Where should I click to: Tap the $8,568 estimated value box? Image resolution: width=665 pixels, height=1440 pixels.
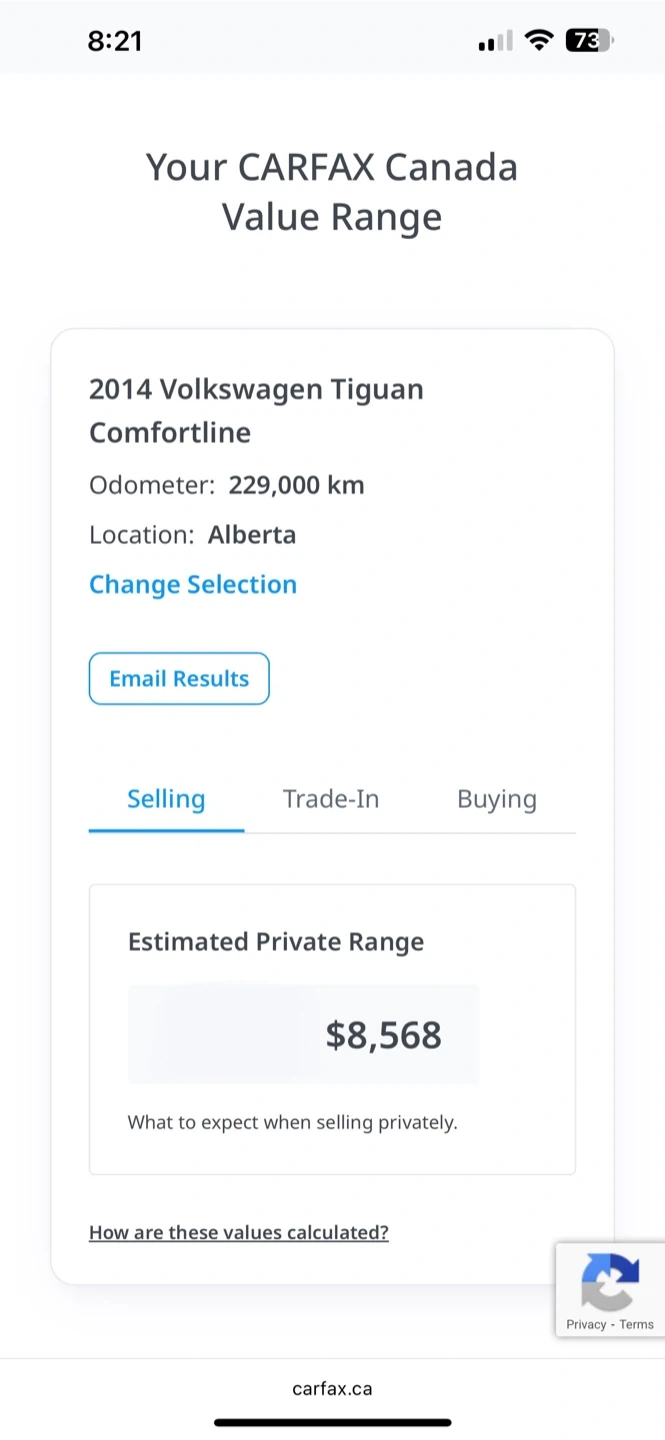coord(303,1035)
